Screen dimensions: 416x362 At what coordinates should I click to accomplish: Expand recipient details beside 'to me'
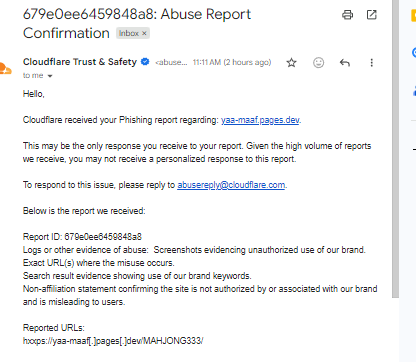click(x=50, y=76)
